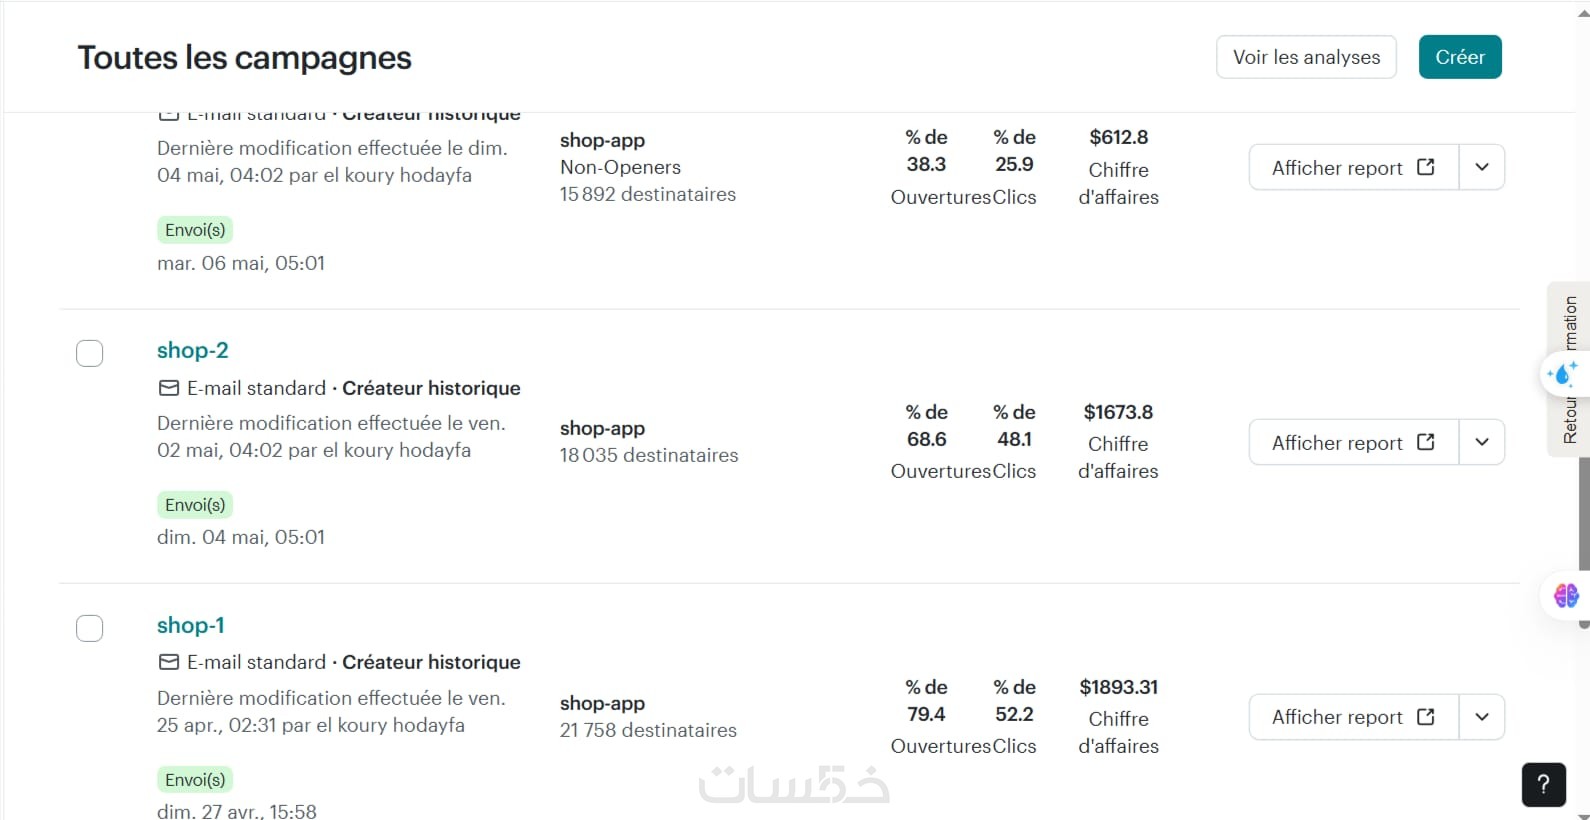
Task: Click the question mark help icon
Action: 1543,784
